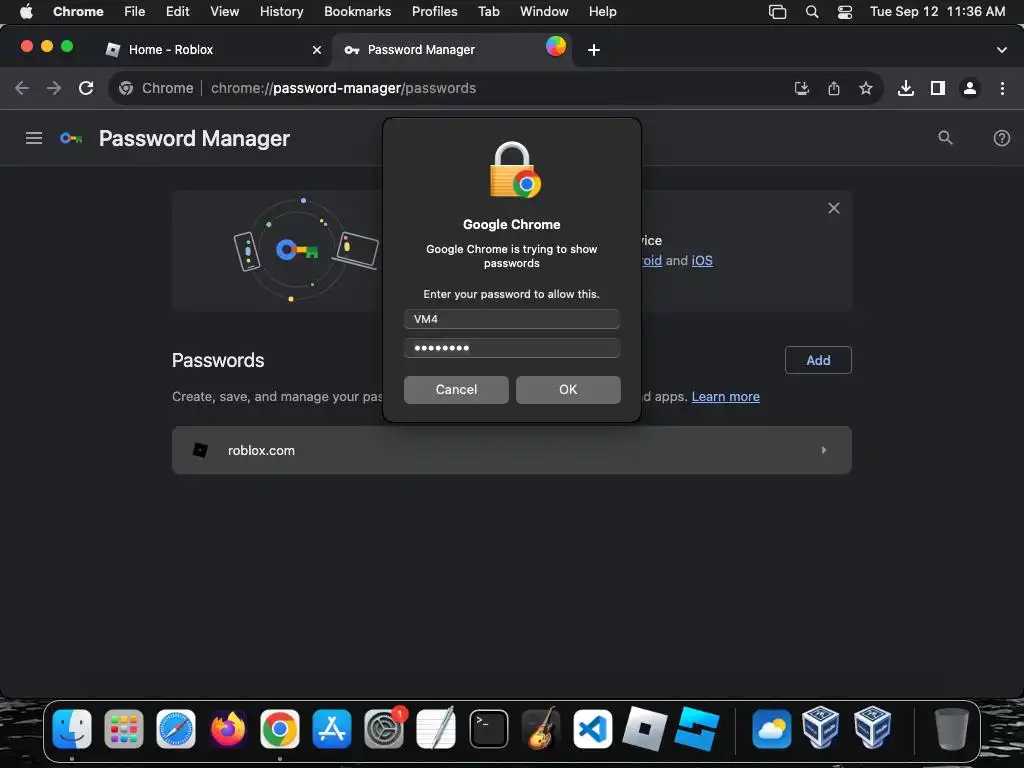The width and height of the screenshot is (1024, 768).
Task: Open Chrome downloads icon
Action: (905, 88)
